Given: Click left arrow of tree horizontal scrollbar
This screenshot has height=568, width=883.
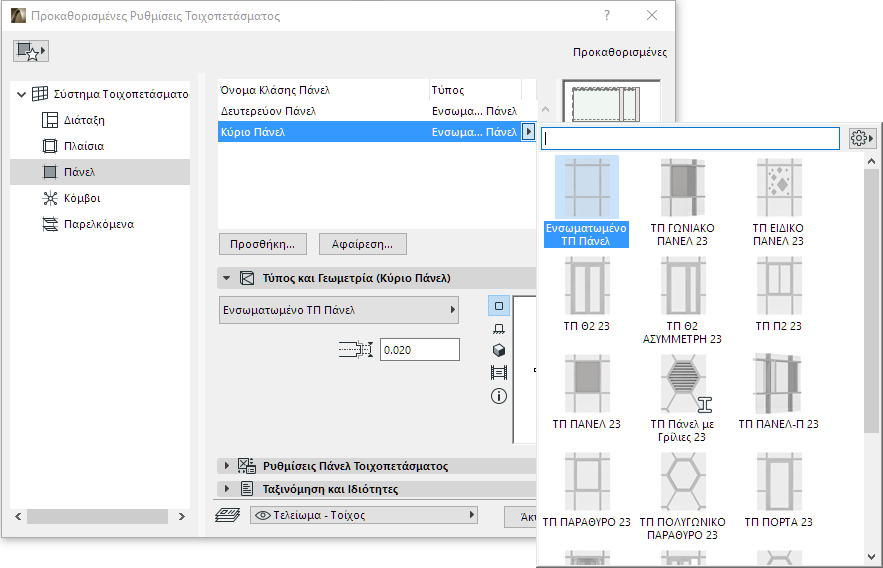Looking at the screenshot, I should [x=18, y=516].
